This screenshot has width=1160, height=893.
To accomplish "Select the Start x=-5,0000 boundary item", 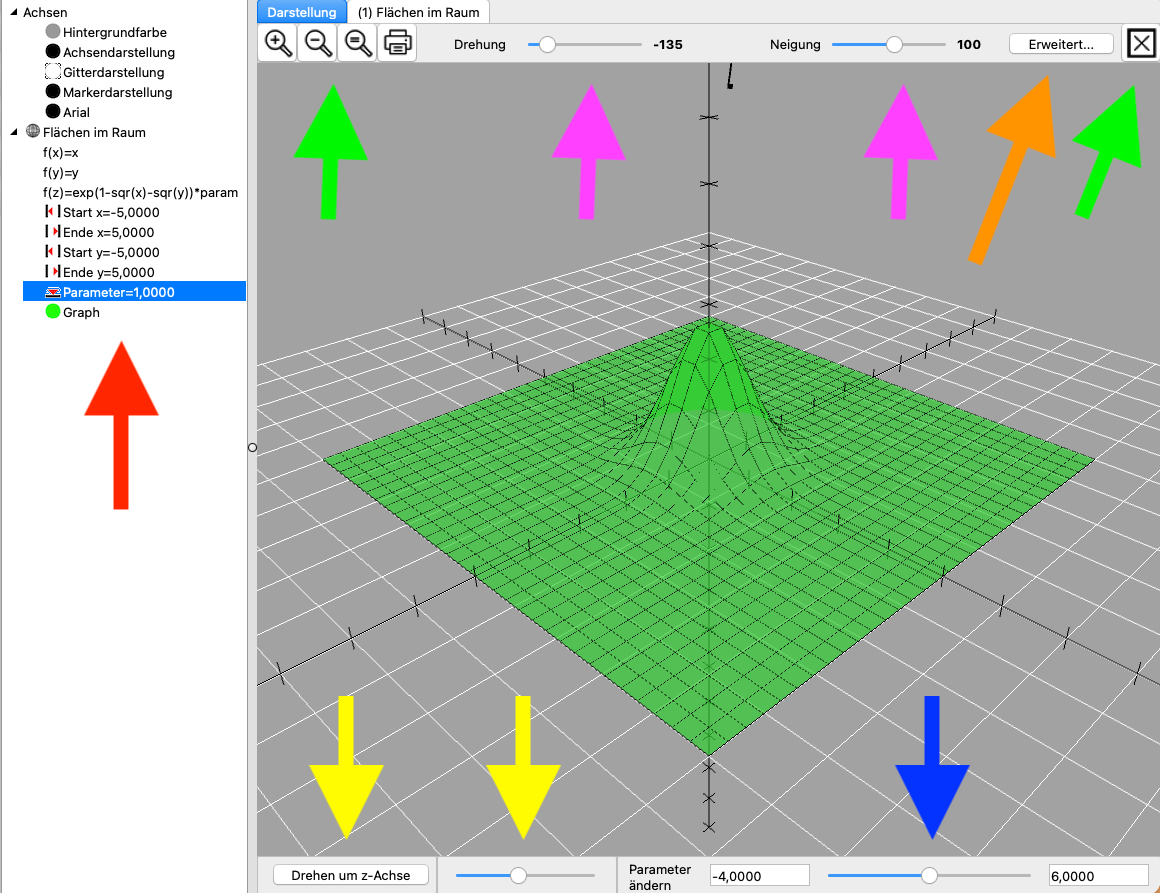I will tap(110, 212).
